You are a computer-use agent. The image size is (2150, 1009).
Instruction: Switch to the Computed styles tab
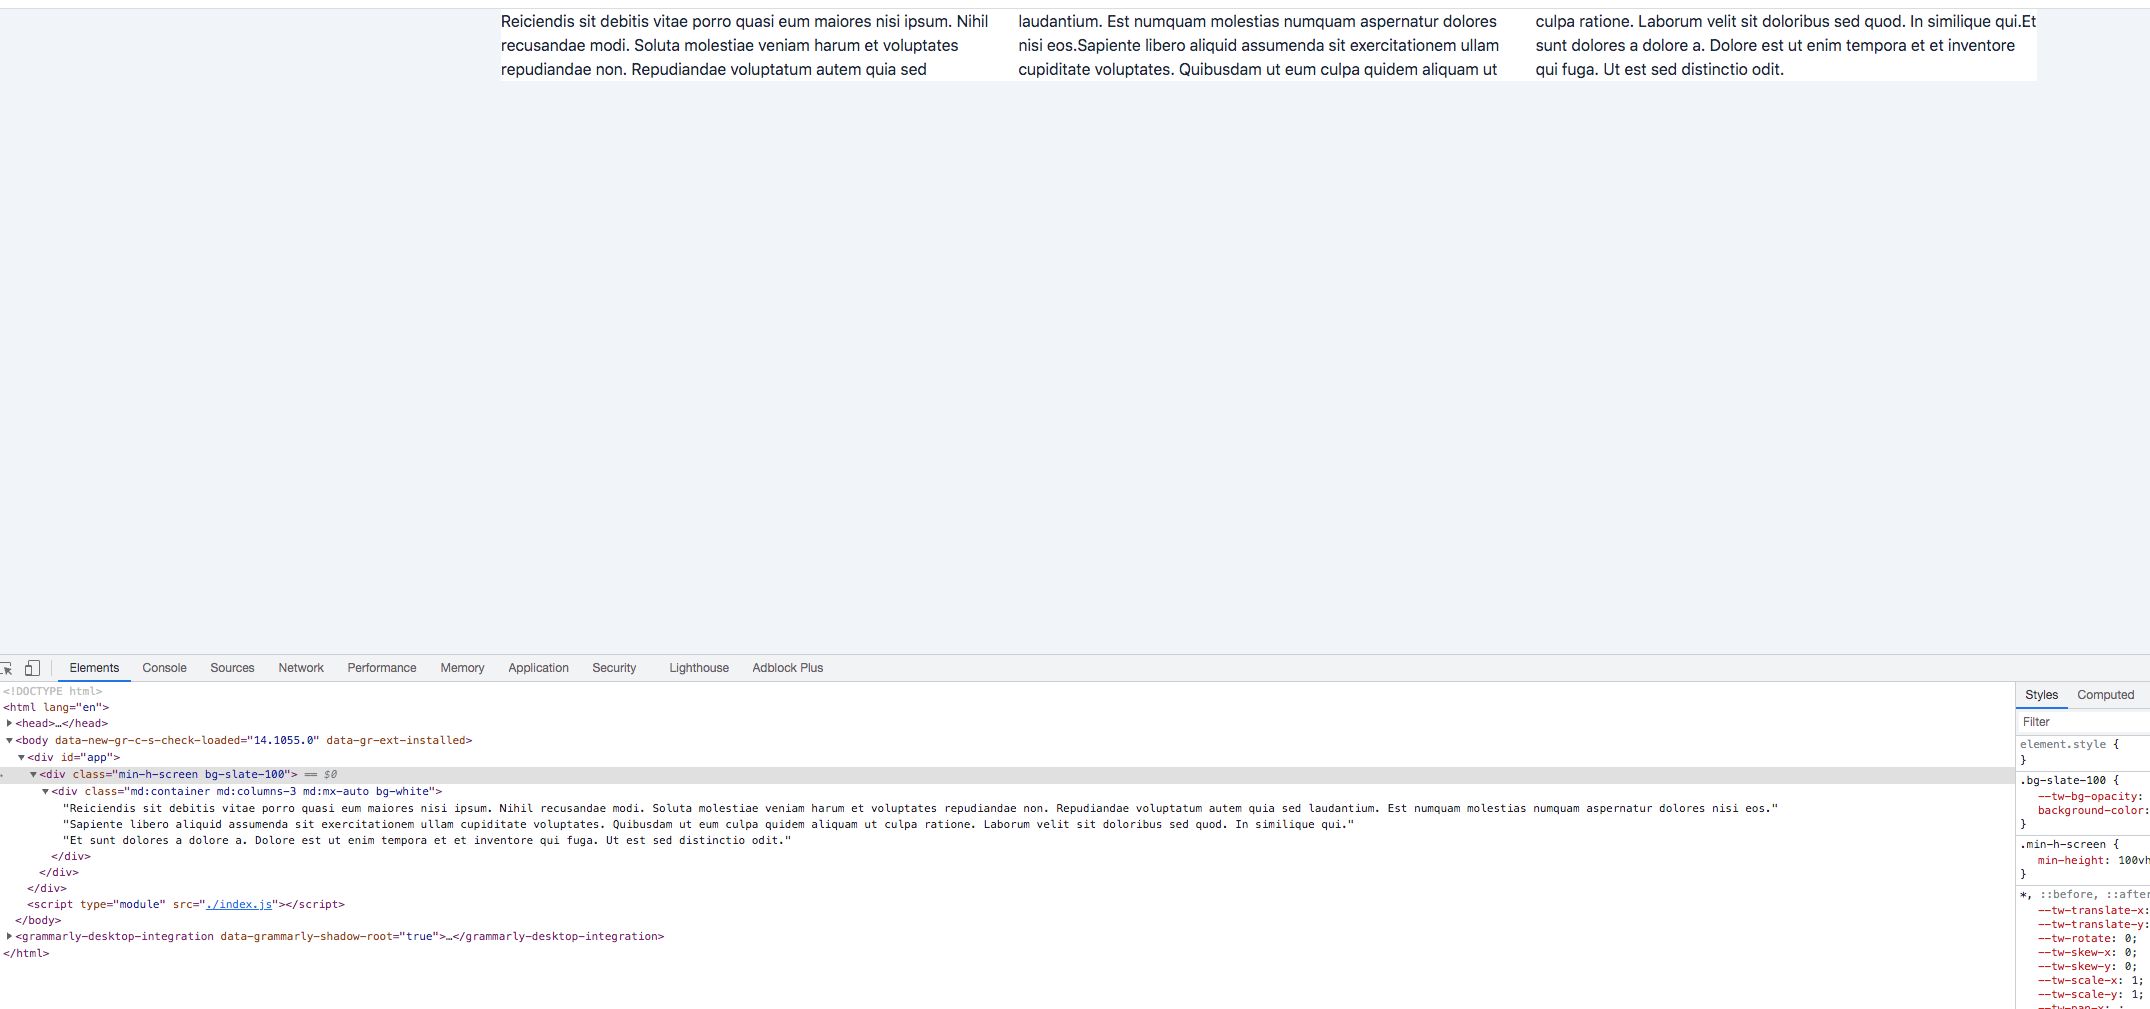2105,694
